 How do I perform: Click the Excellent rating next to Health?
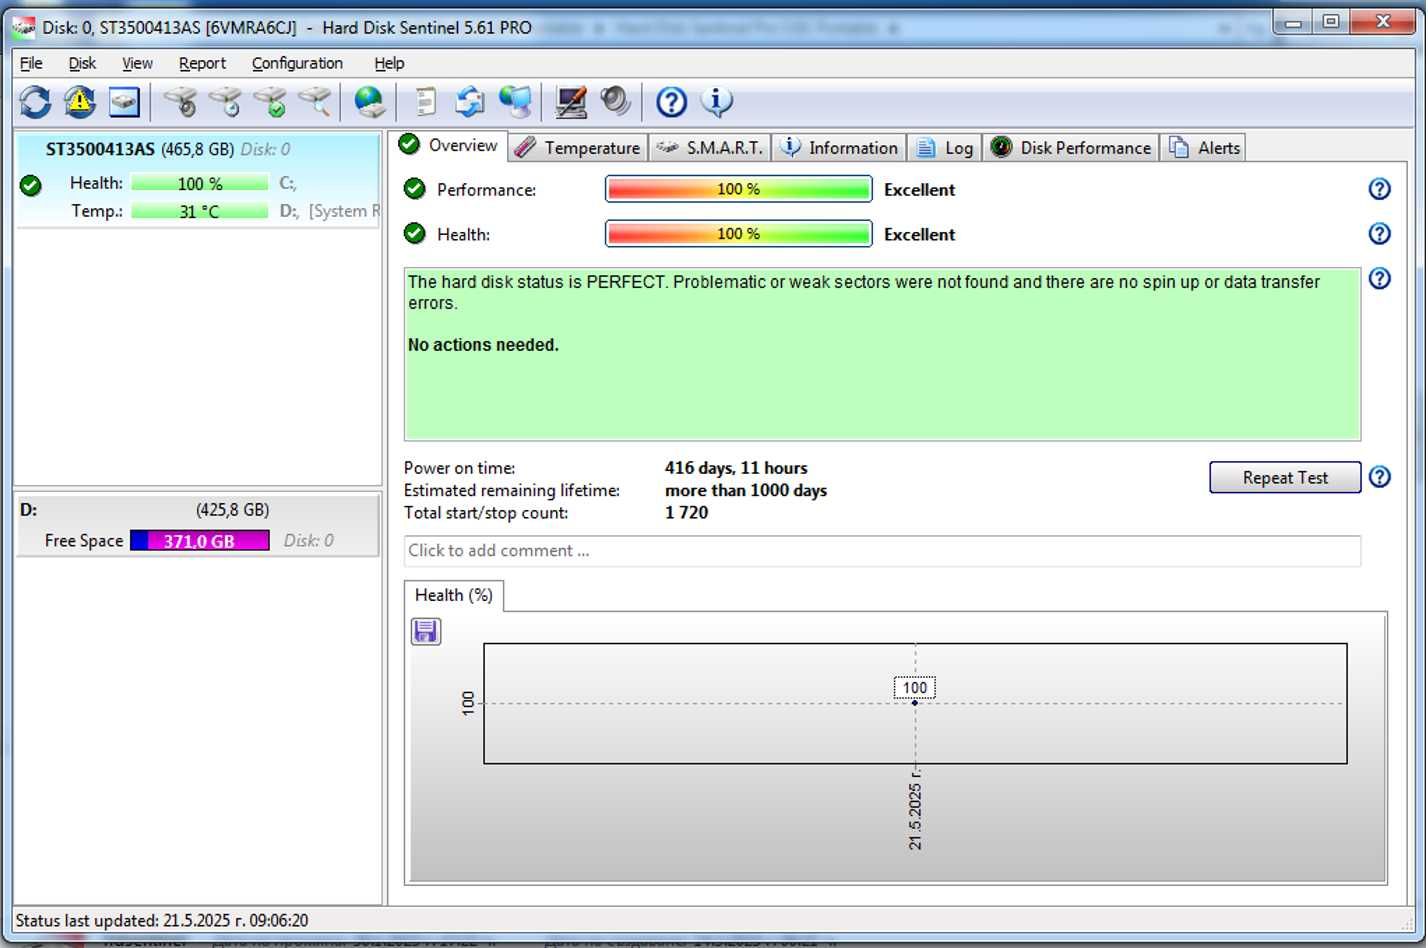coord(919,235)
